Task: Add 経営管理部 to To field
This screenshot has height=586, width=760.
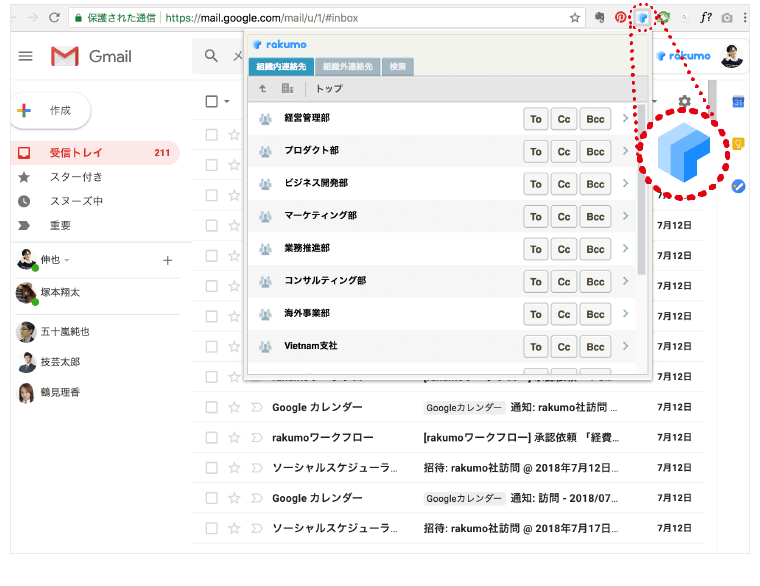Action: tap(536, 119)
